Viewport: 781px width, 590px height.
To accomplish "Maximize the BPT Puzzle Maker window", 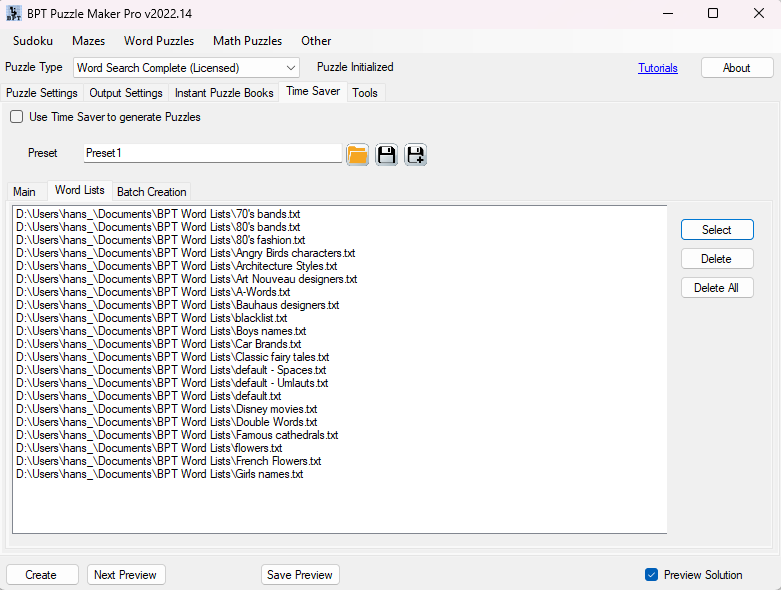I will [713, 13].
